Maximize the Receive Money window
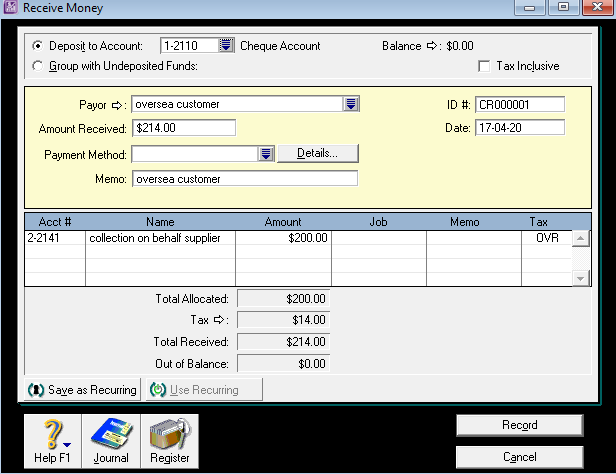The width and height of the screenshot is (616, 474). coord(563,7)
